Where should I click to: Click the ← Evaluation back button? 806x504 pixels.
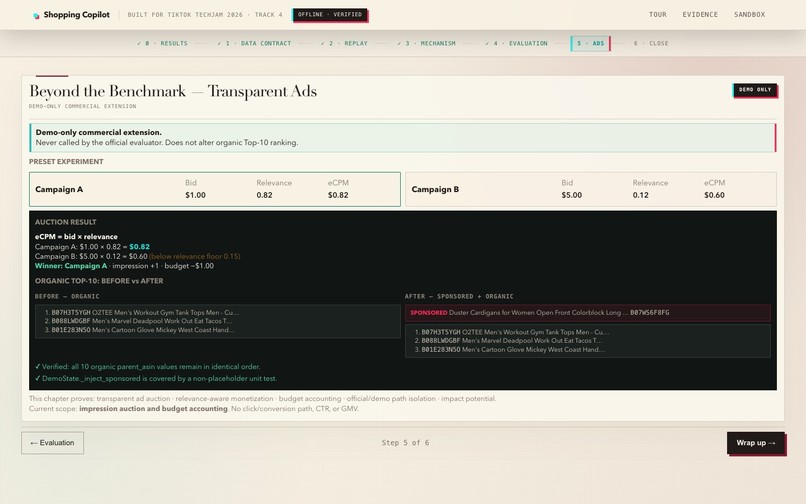pyautogui.click(x=52, y=443)
